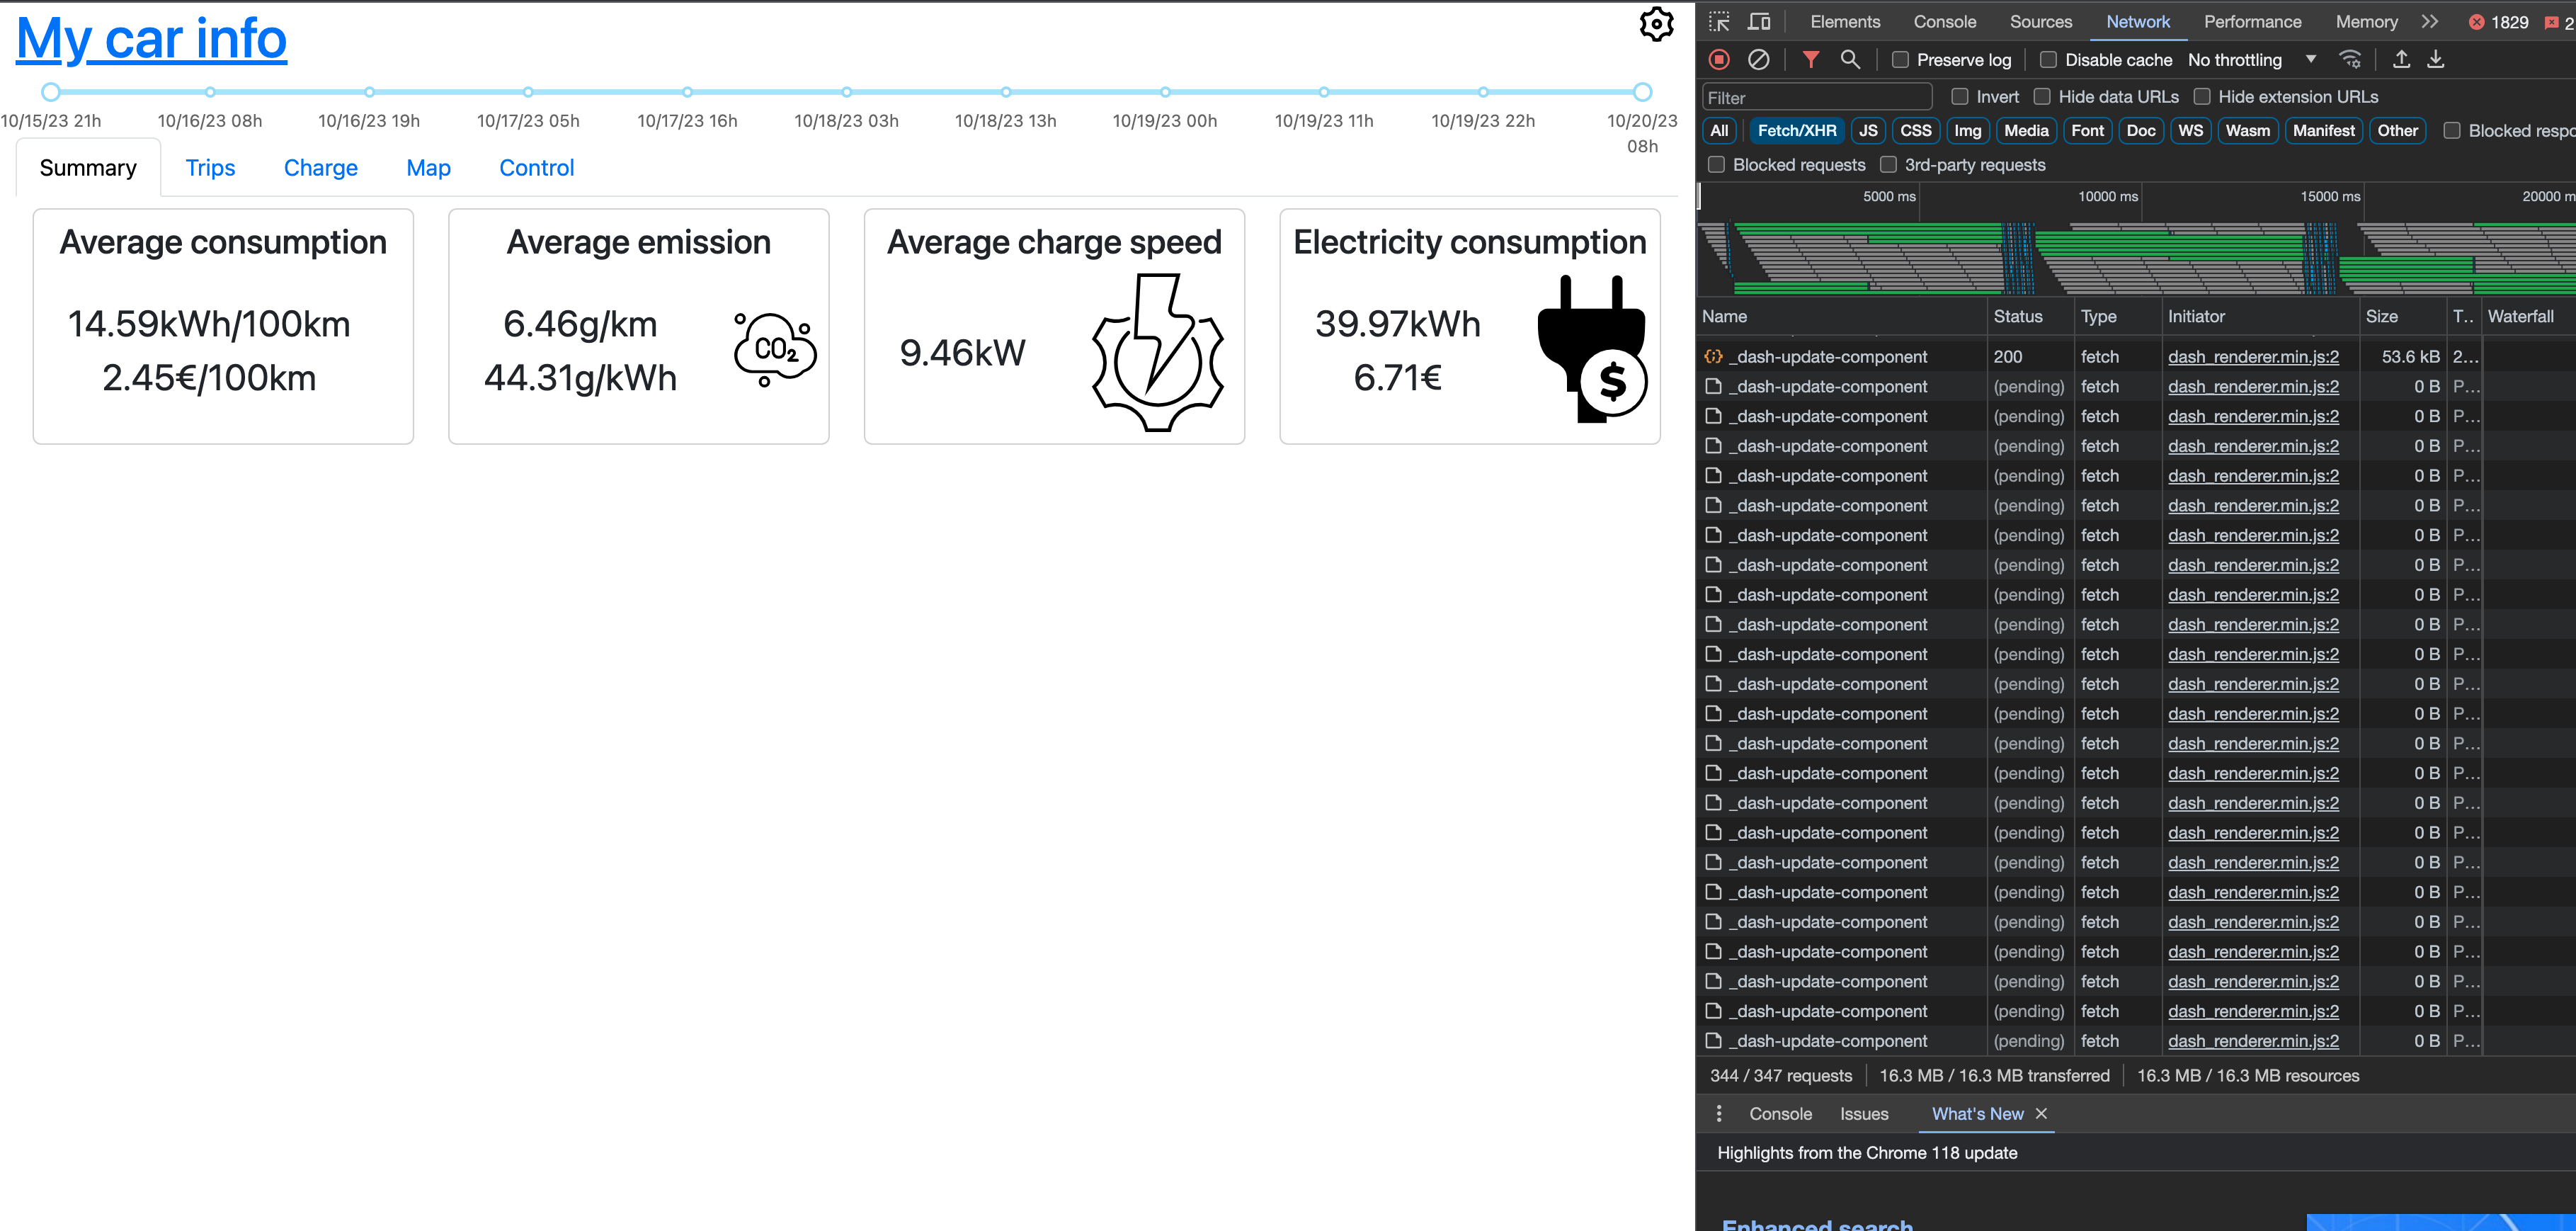Open the My car info link

pos(151,38)
